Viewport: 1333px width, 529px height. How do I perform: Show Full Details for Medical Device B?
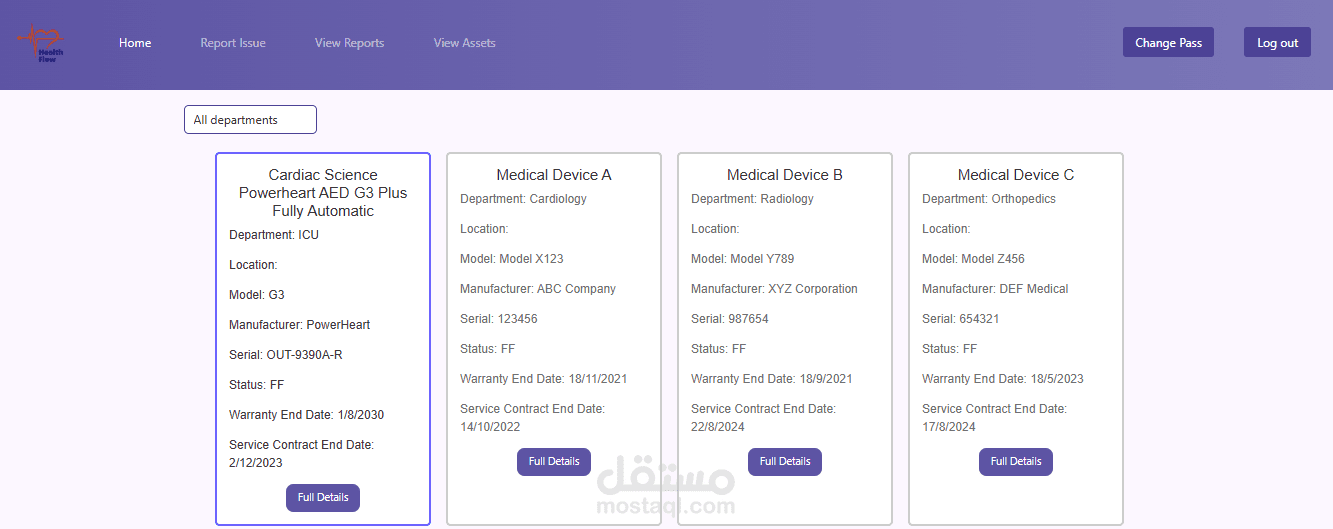tap(785, 462)
